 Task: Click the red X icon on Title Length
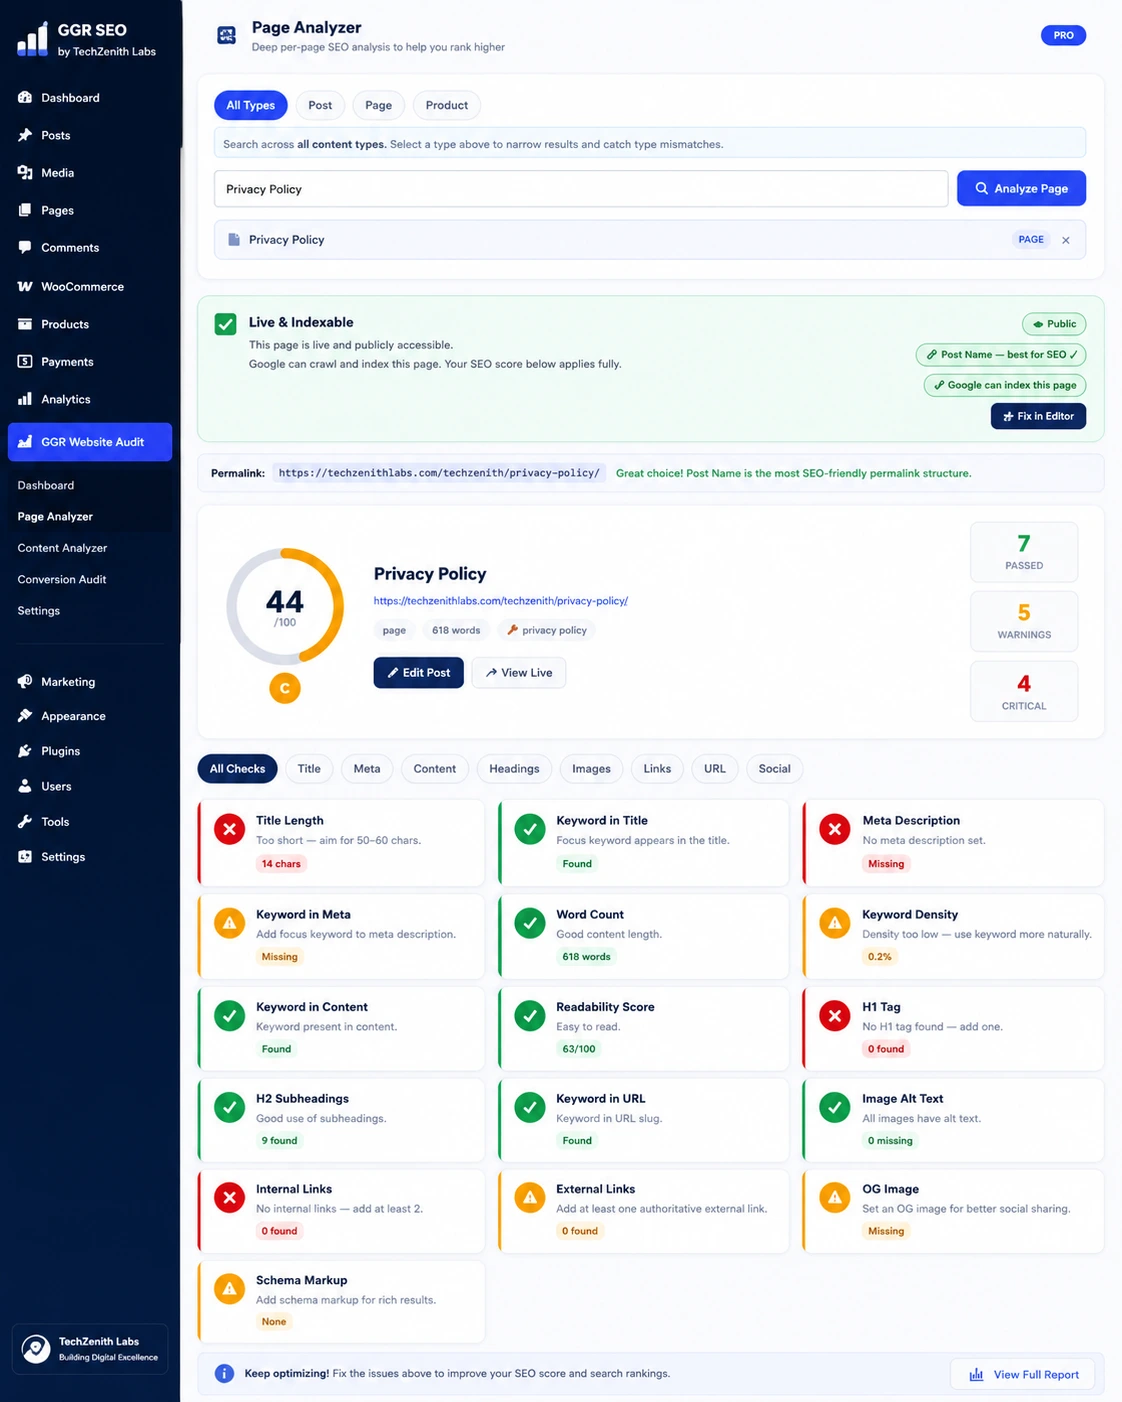click(x=230, y=829)
